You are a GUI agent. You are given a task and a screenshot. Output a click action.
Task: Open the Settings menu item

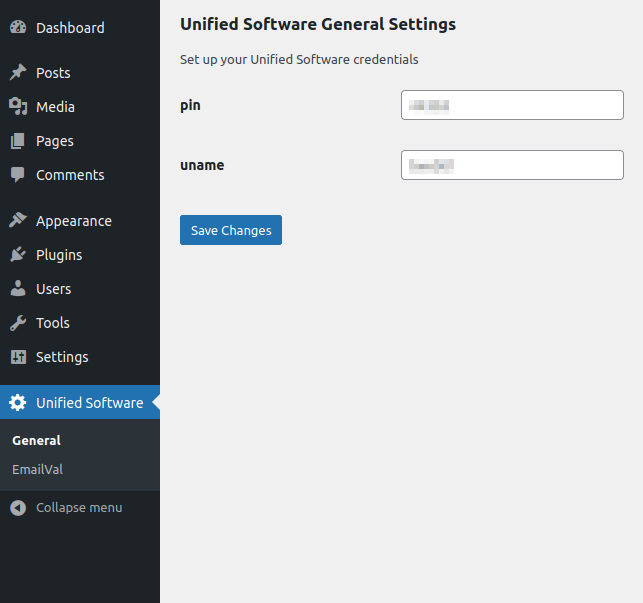click(80, 357)
